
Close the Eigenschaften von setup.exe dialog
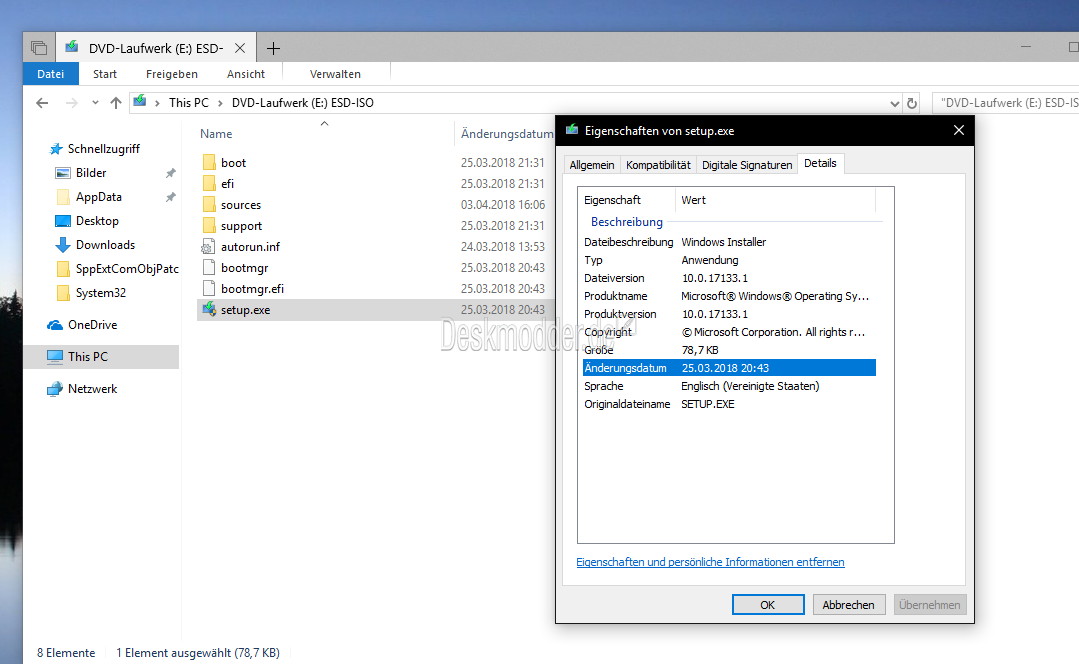tap(959, 130)
